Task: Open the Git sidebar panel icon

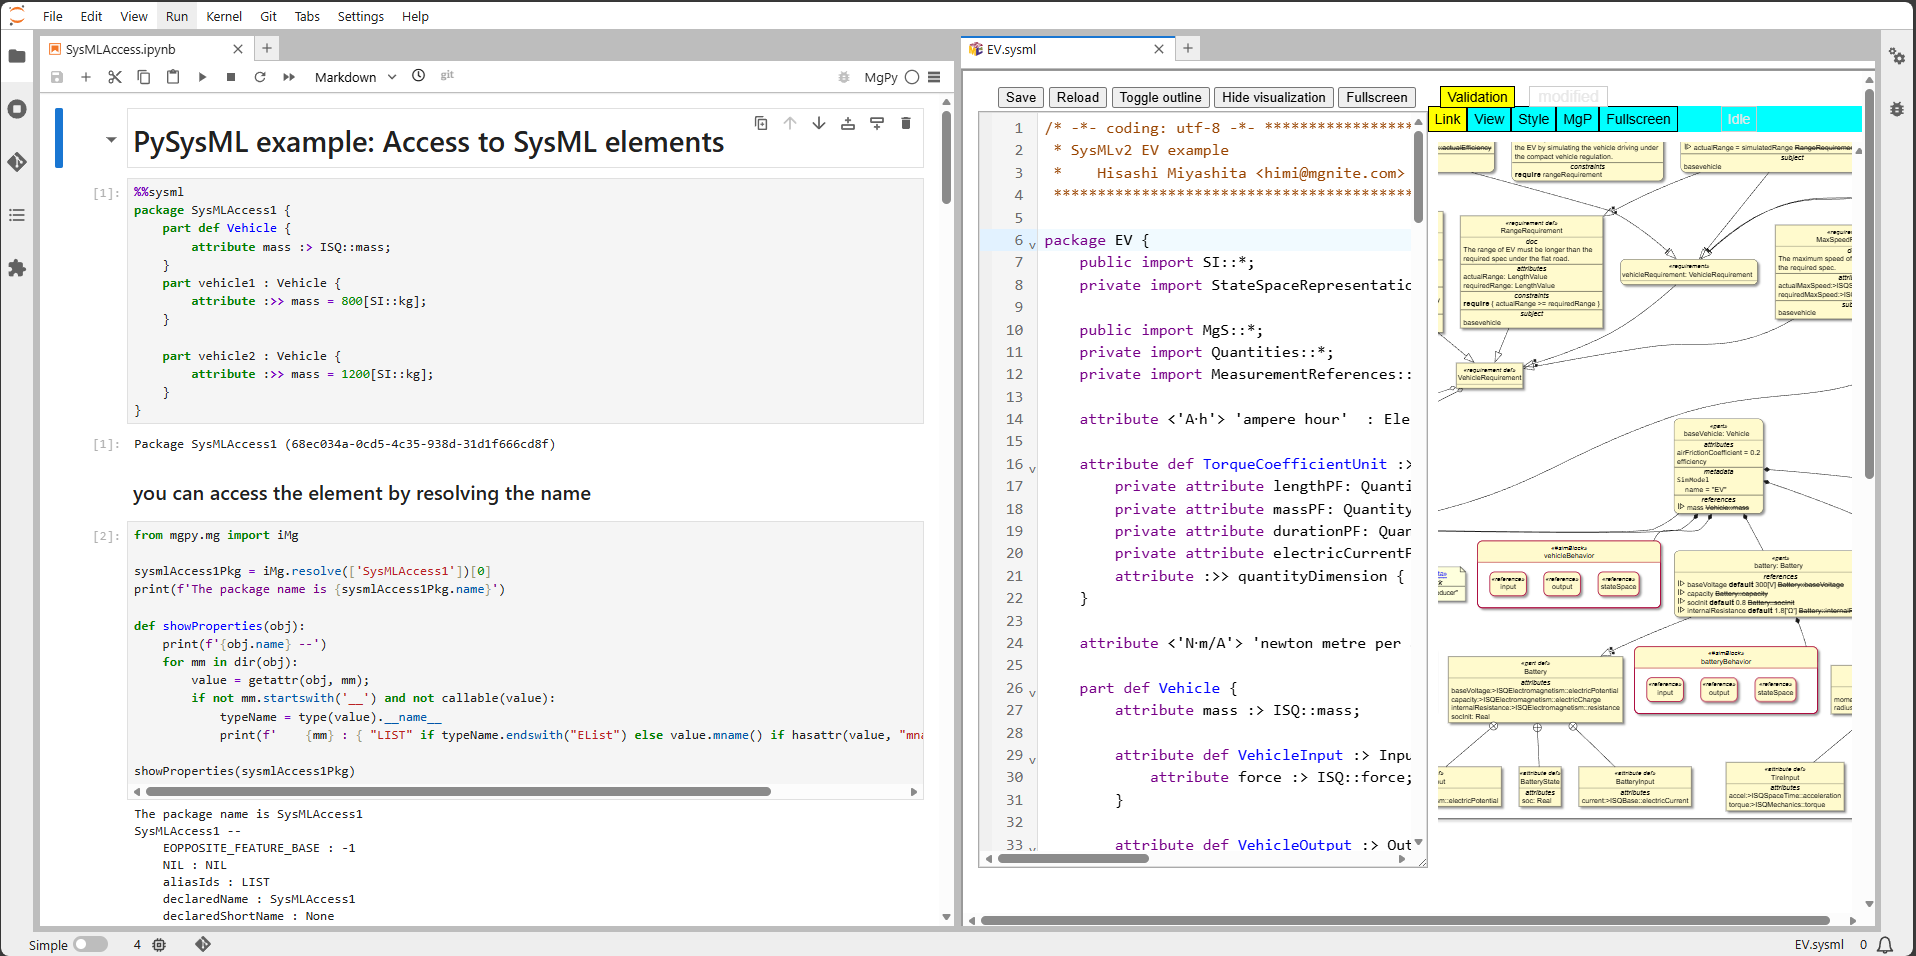Action: point(17,162)
